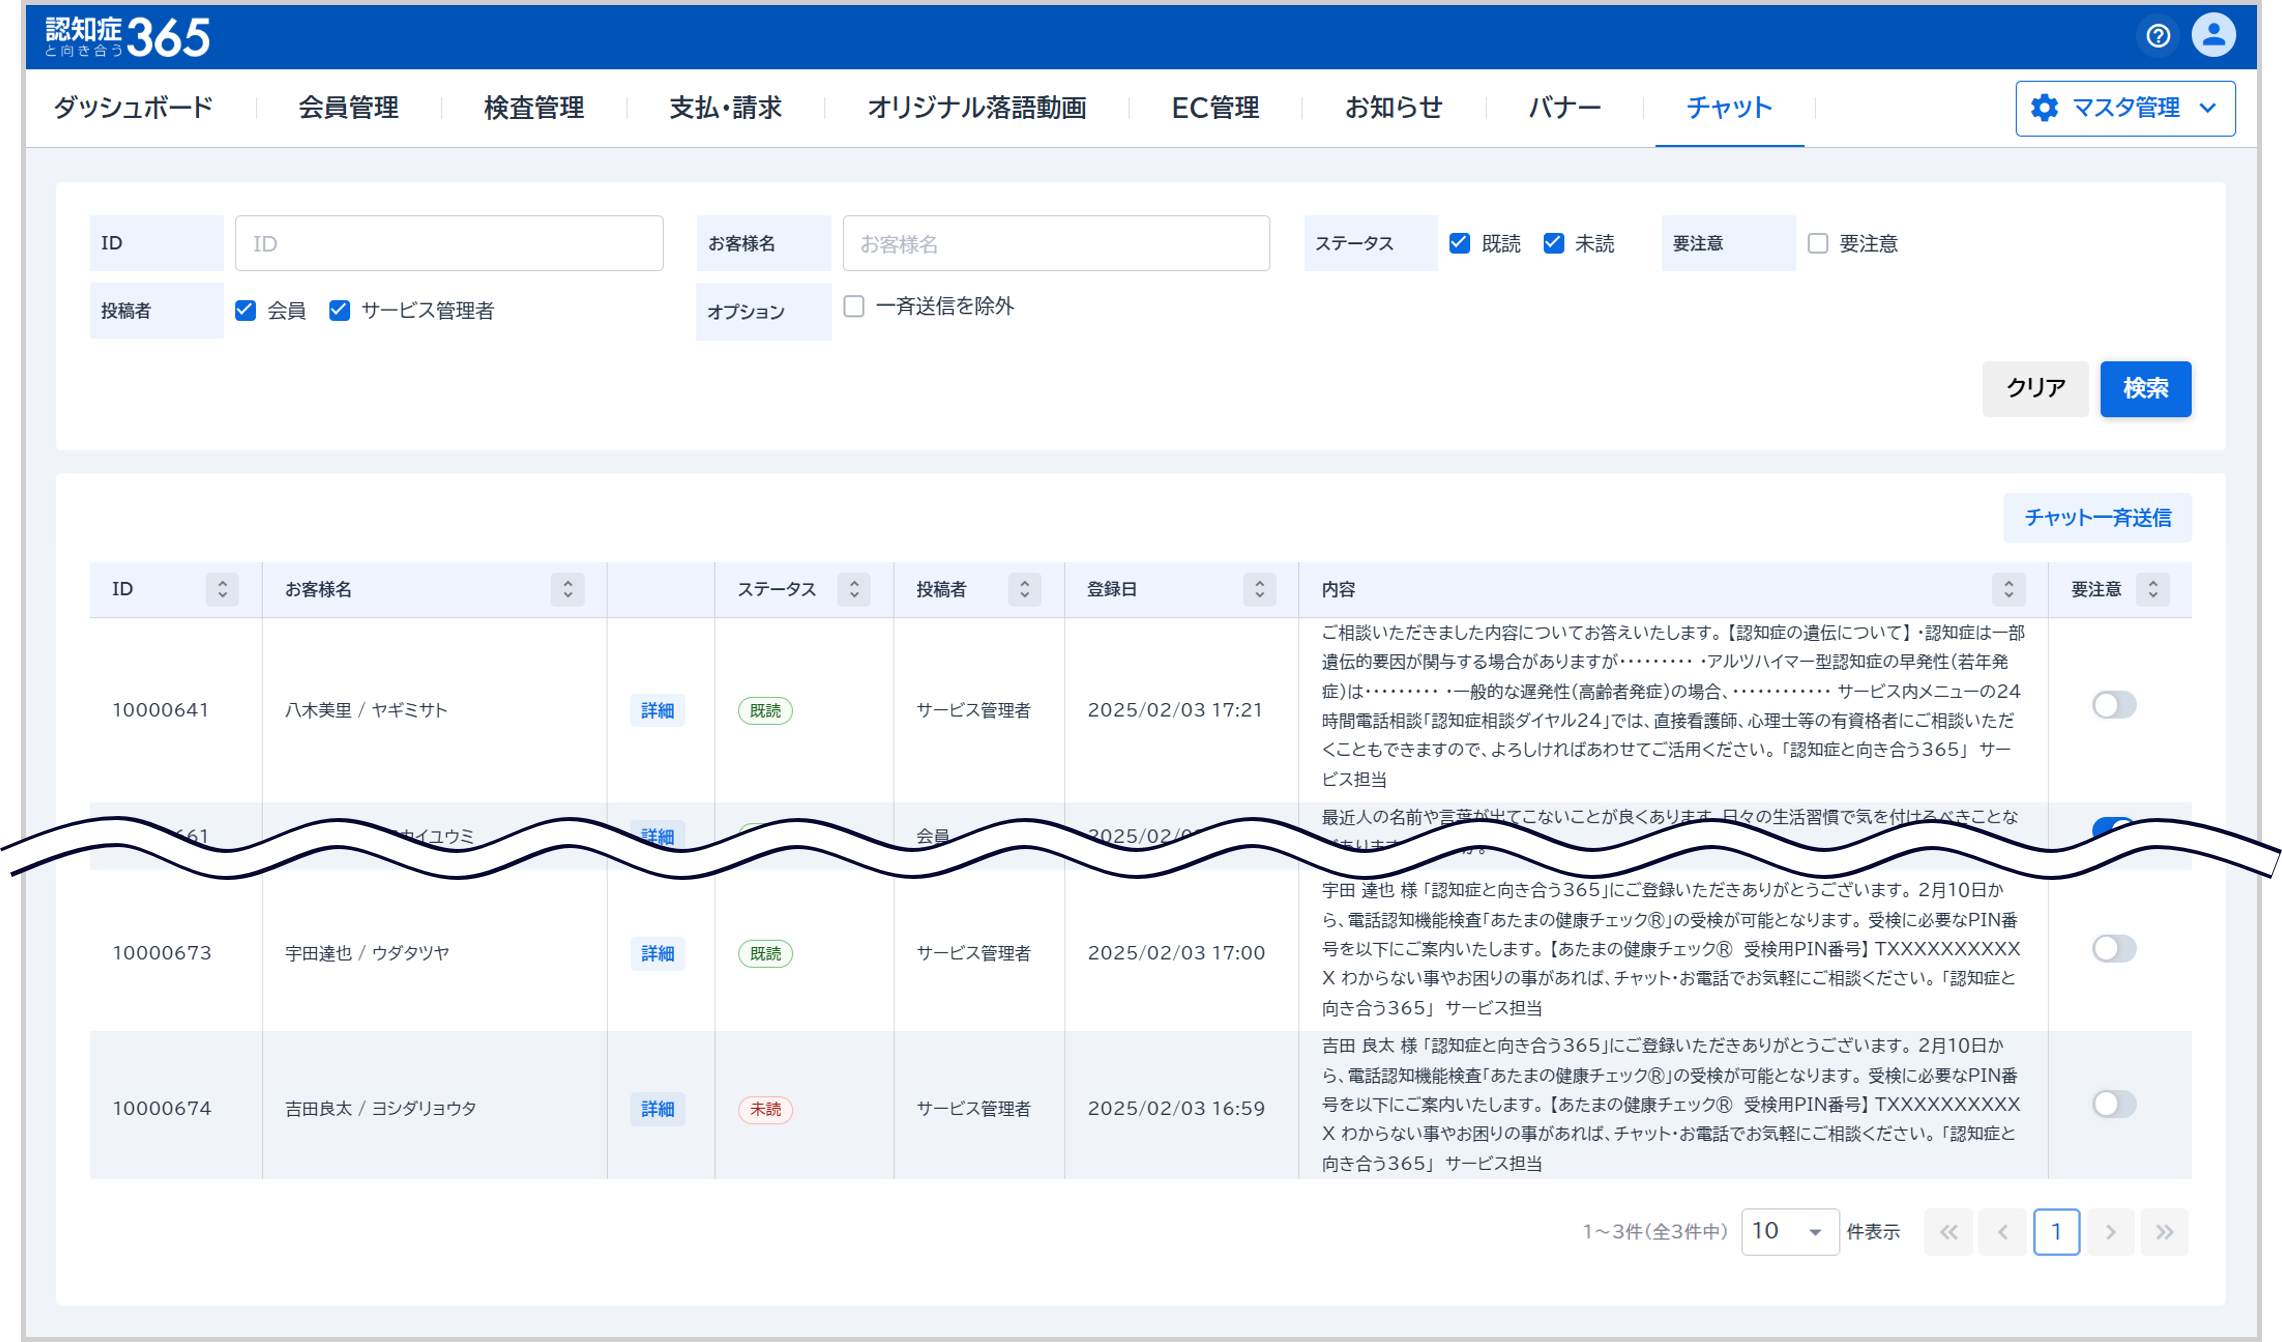
Task: Focus the お客様名 search input field
Action: 1055,243
